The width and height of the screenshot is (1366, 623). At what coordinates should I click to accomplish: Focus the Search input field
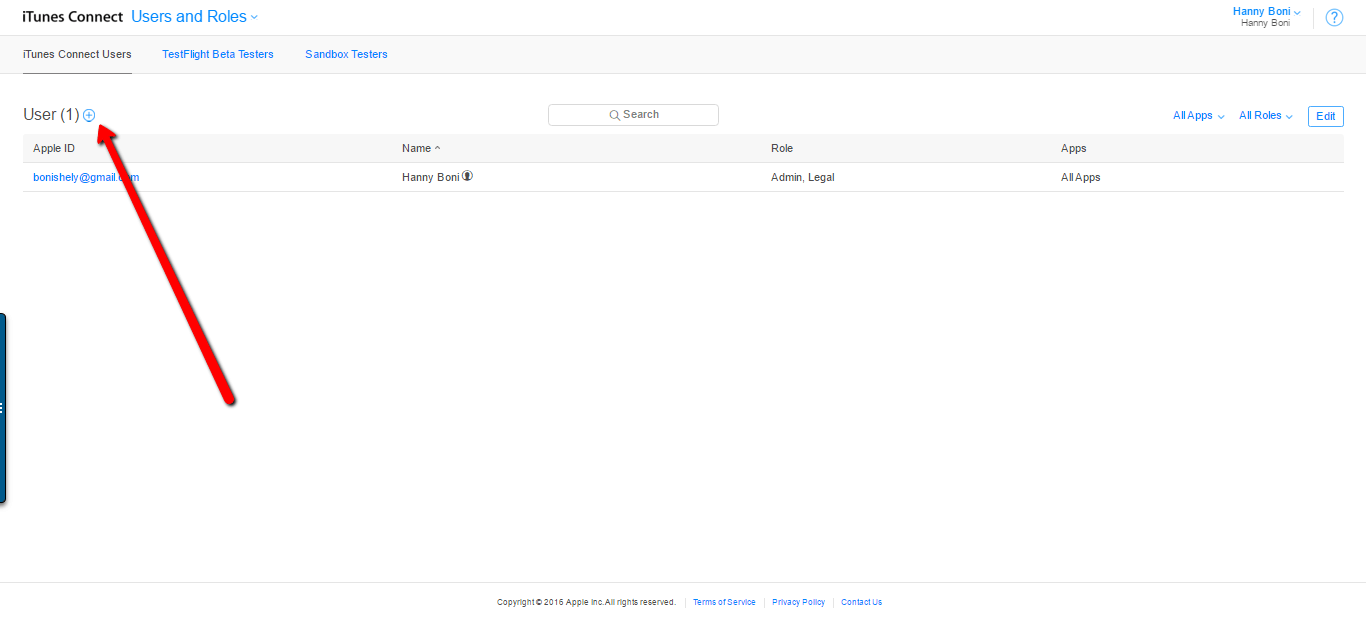(x=633, y=115)
